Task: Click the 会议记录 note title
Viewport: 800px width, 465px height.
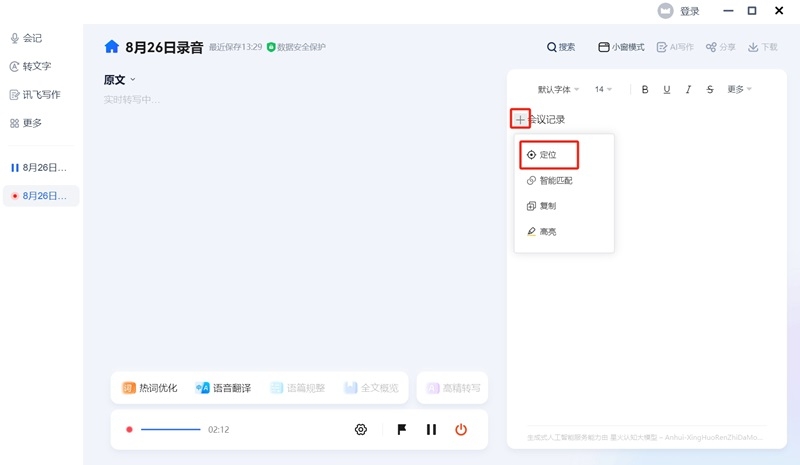Action: tap(546, 119)
